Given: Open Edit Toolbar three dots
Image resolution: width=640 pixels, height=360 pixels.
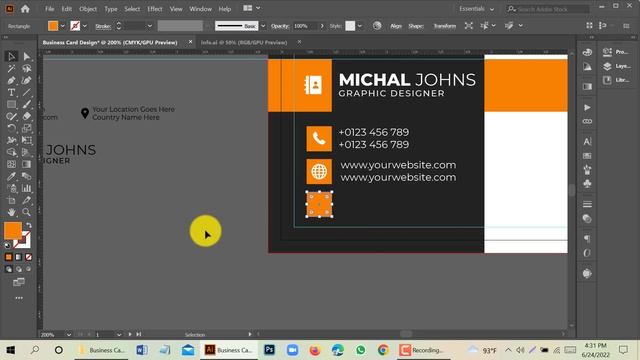Looking at the screenshot, I should tap(19, 298).
